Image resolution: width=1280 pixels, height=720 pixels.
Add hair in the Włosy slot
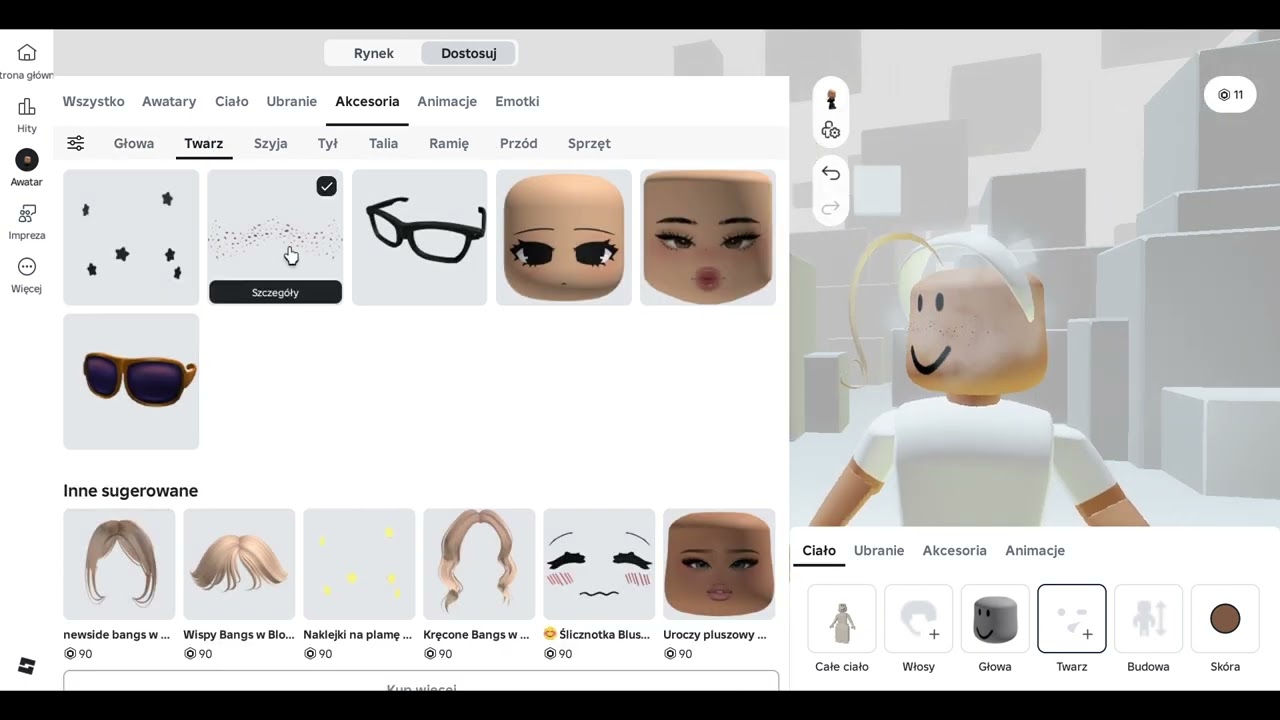click(918, 619)
